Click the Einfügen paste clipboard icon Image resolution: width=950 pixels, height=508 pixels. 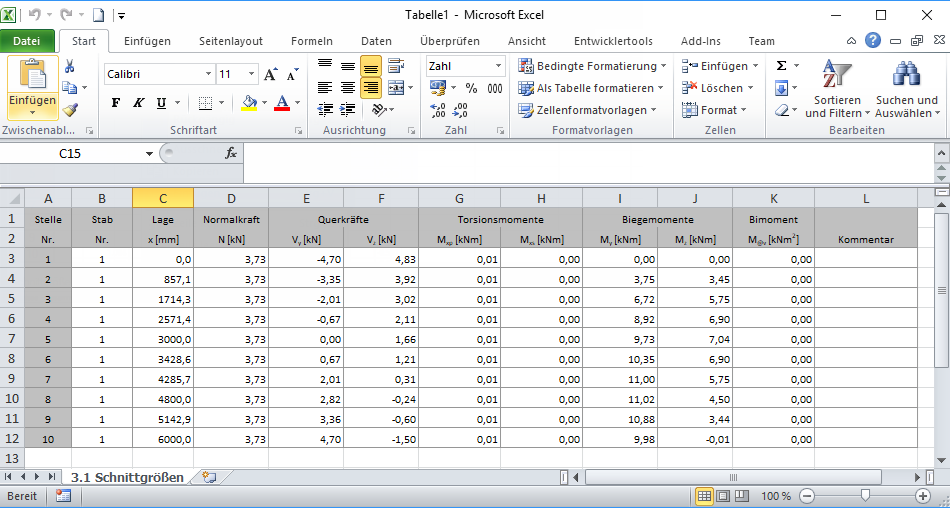click(x=33, y=75)
